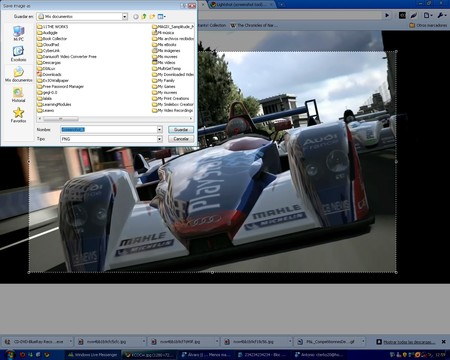Click the horizontal scrollbar thumb in file list
The height and width of the screenshot is (360, 450).
click(x=61, y=119)
